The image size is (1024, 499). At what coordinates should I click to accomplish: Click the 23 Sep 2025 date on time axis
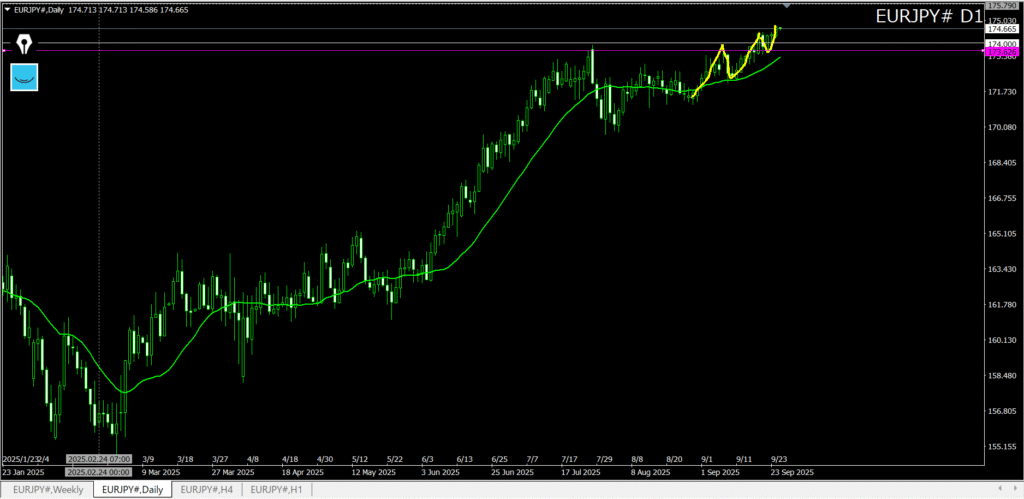(792, 471)
